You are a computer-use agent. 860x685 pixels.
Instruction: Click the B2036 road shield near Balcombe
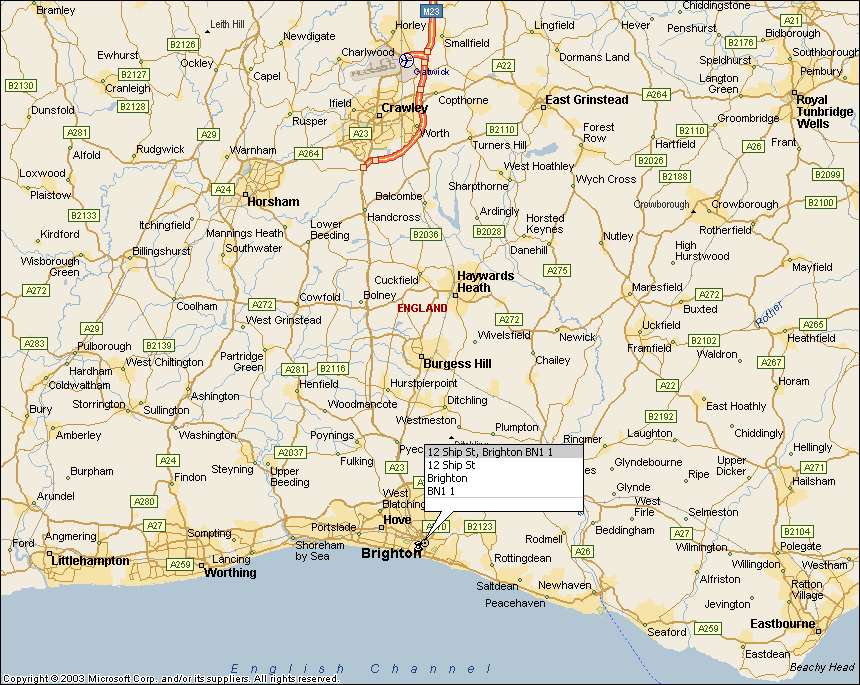425,234
